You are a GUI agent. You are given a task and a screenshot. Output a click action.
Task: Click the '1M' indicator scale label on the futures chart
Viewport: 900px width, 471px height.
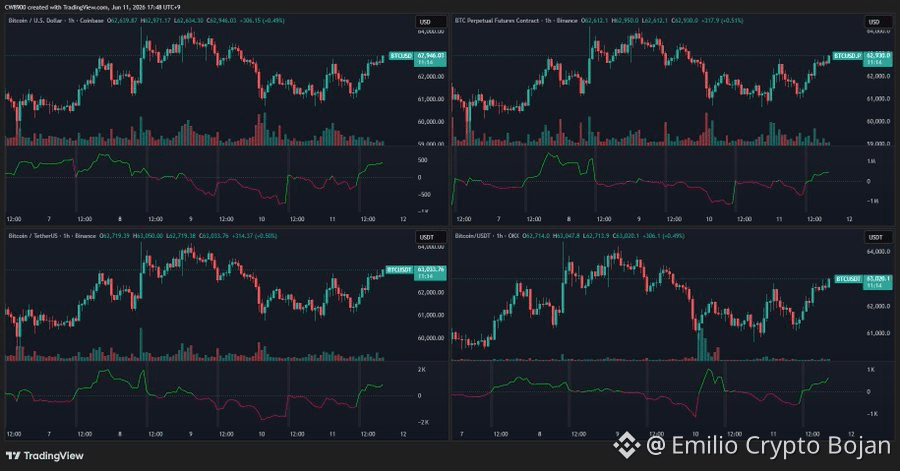click(871, 162)
